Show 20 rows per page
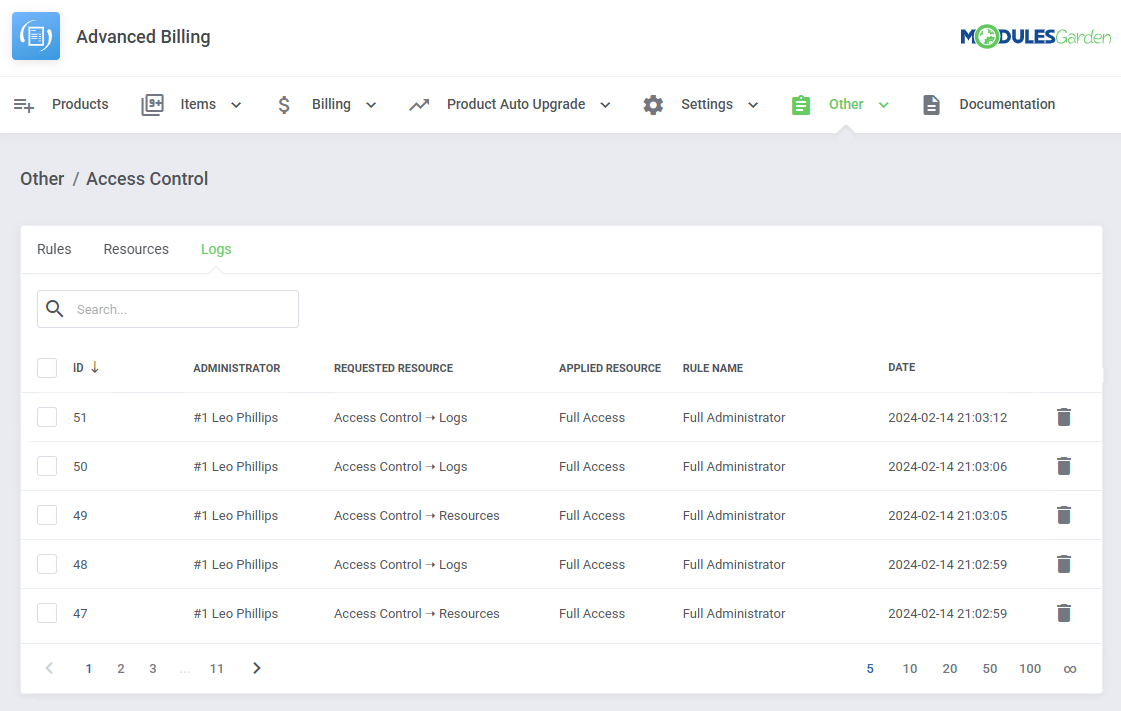The height and width of the screenshot is (711, 1121). click(949, 669)
